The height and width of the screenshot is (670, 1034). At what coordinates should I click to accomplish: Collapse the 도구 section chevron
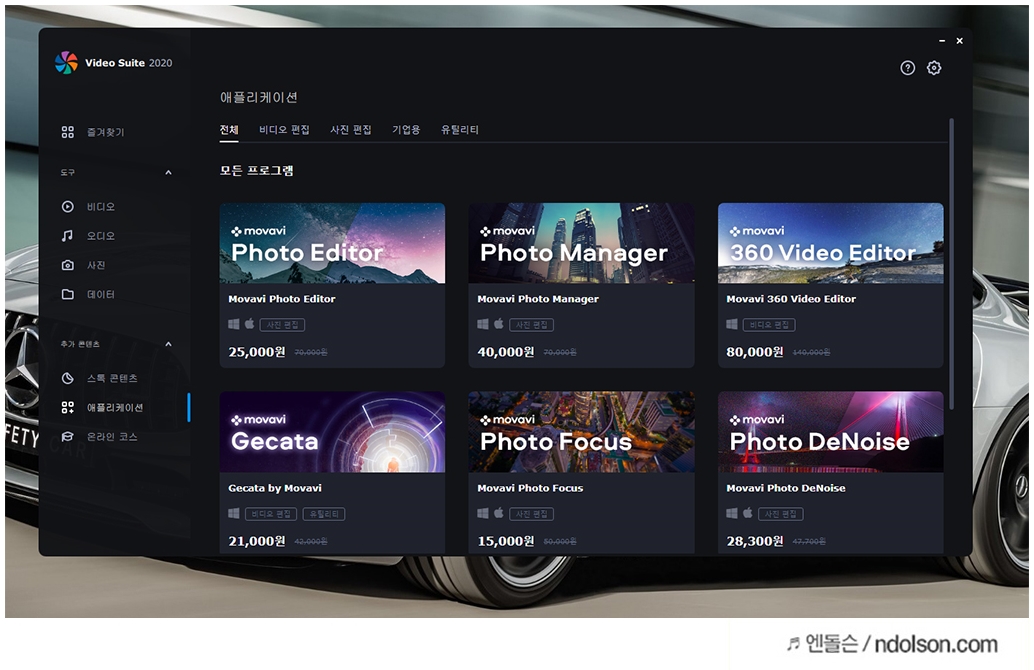coord(168,173)
